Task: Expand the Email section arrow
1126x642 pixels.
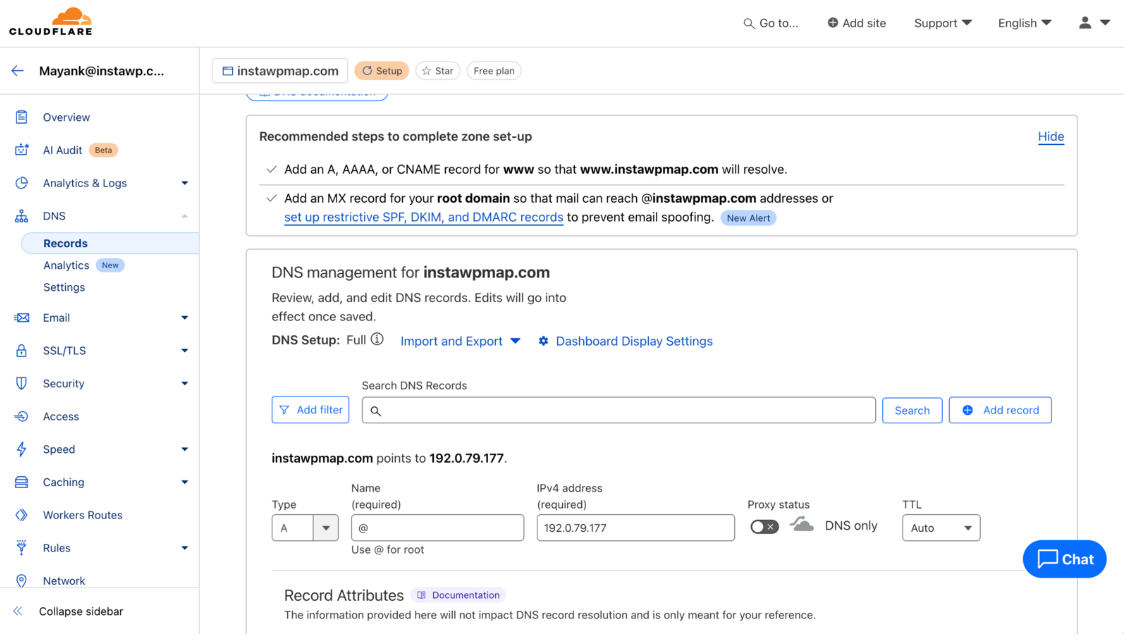Action: [x=185, y=317]
